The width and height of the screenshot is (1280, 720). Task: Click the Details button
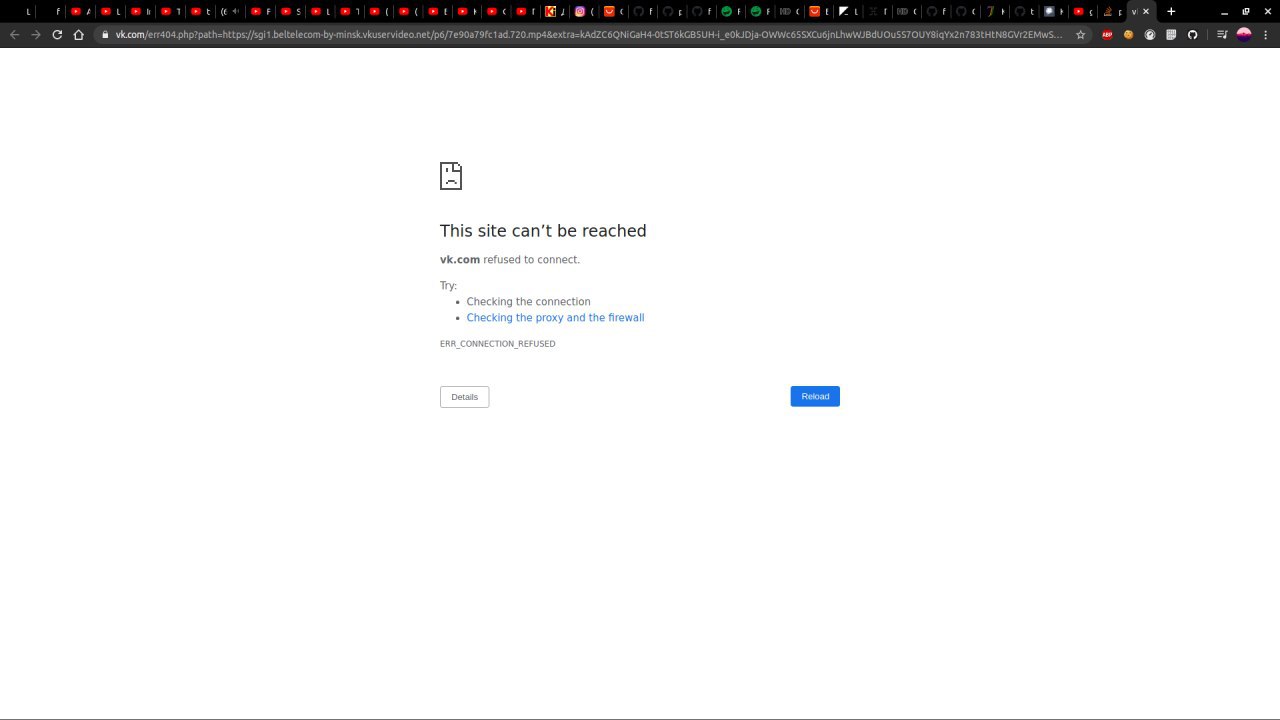point(464,397)
